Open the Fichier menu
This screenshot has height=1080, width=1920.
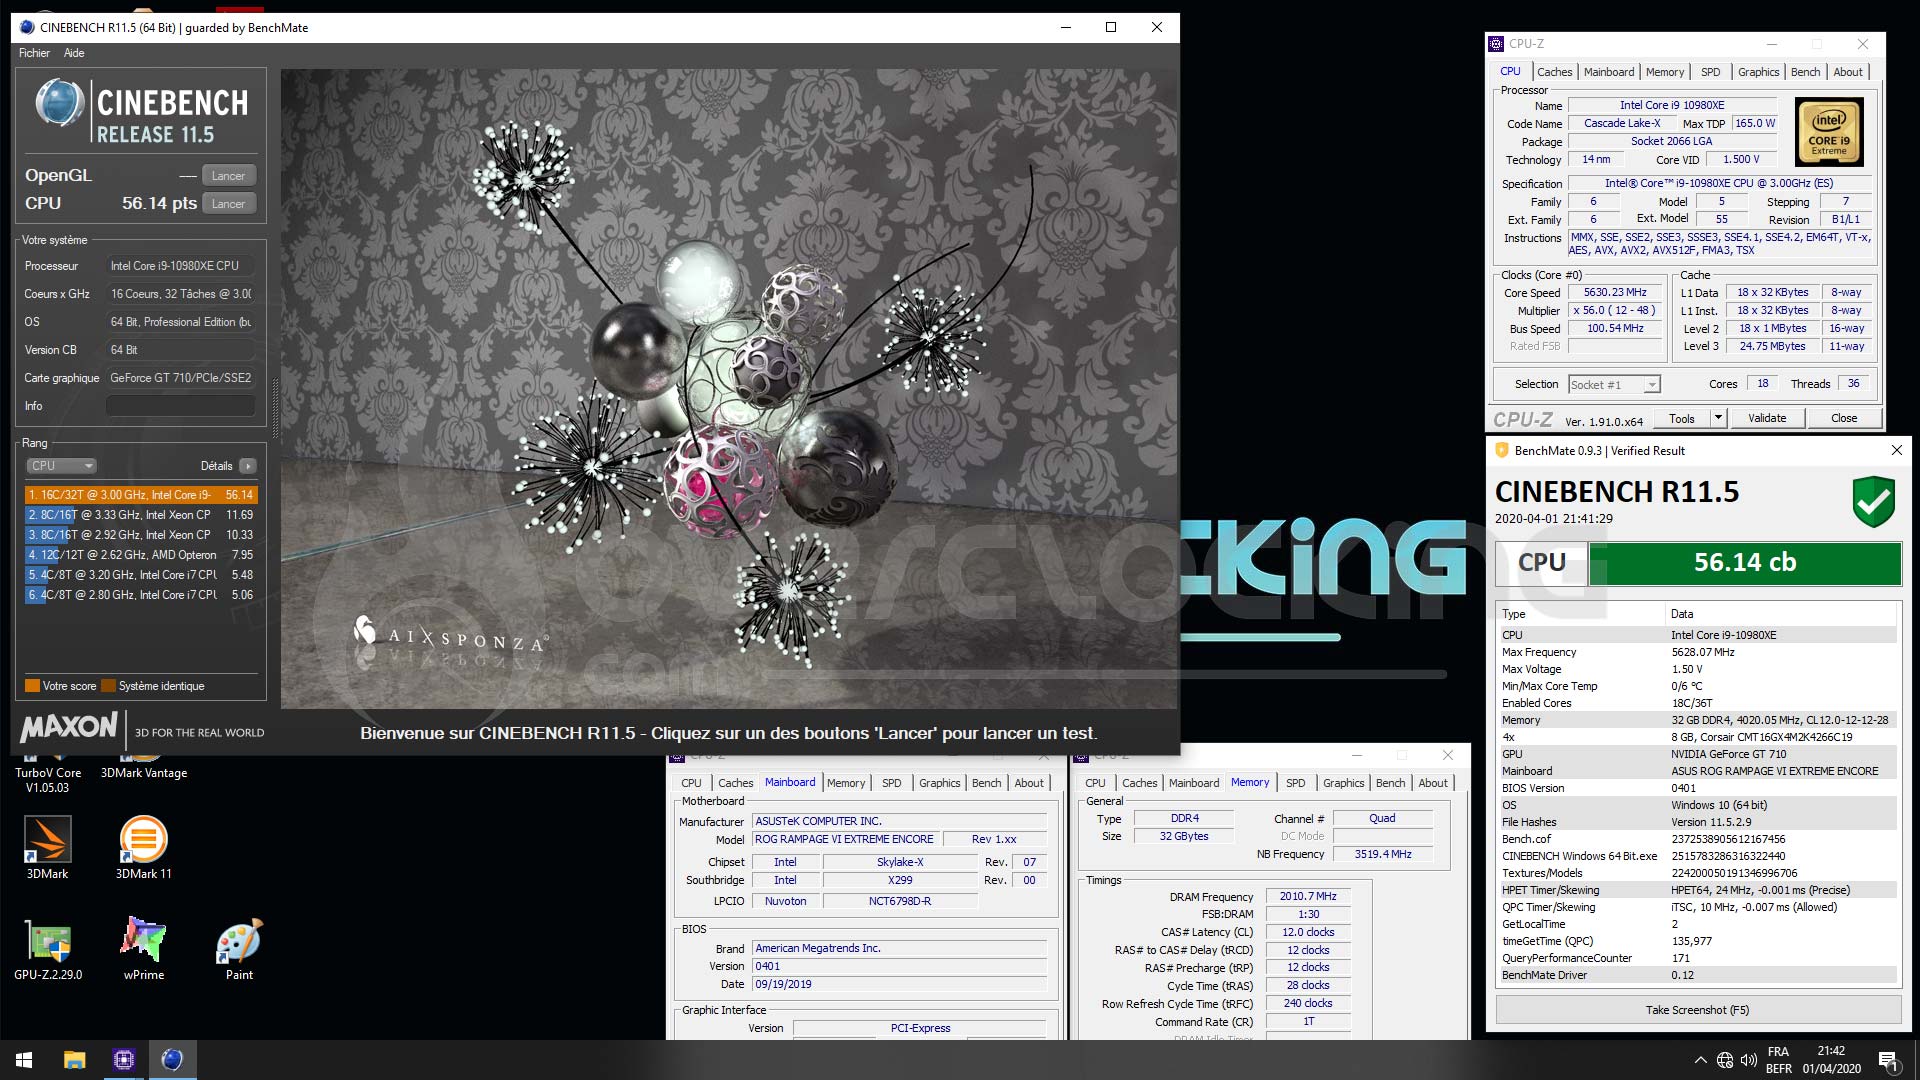[x=34, y=53]
